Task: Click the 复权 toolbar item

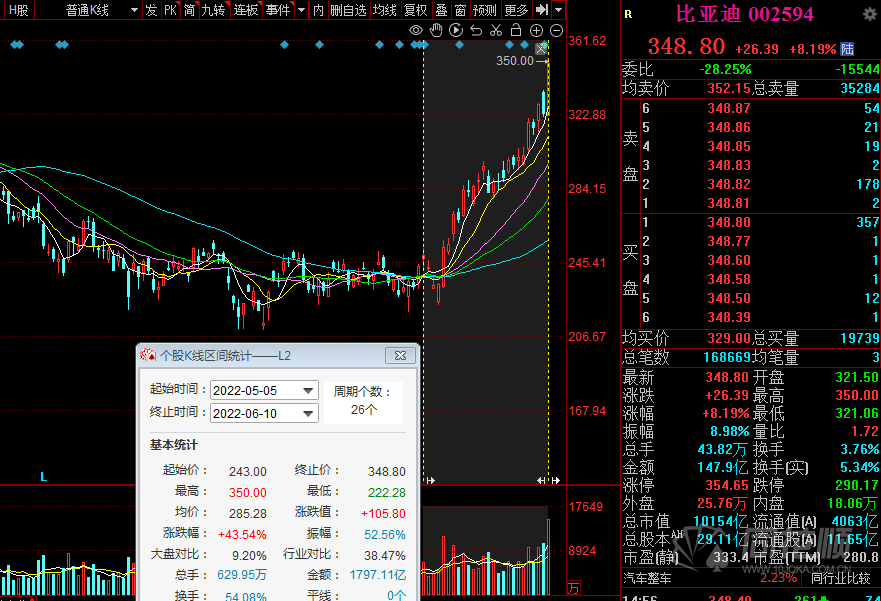Action: tap(416, 10)
